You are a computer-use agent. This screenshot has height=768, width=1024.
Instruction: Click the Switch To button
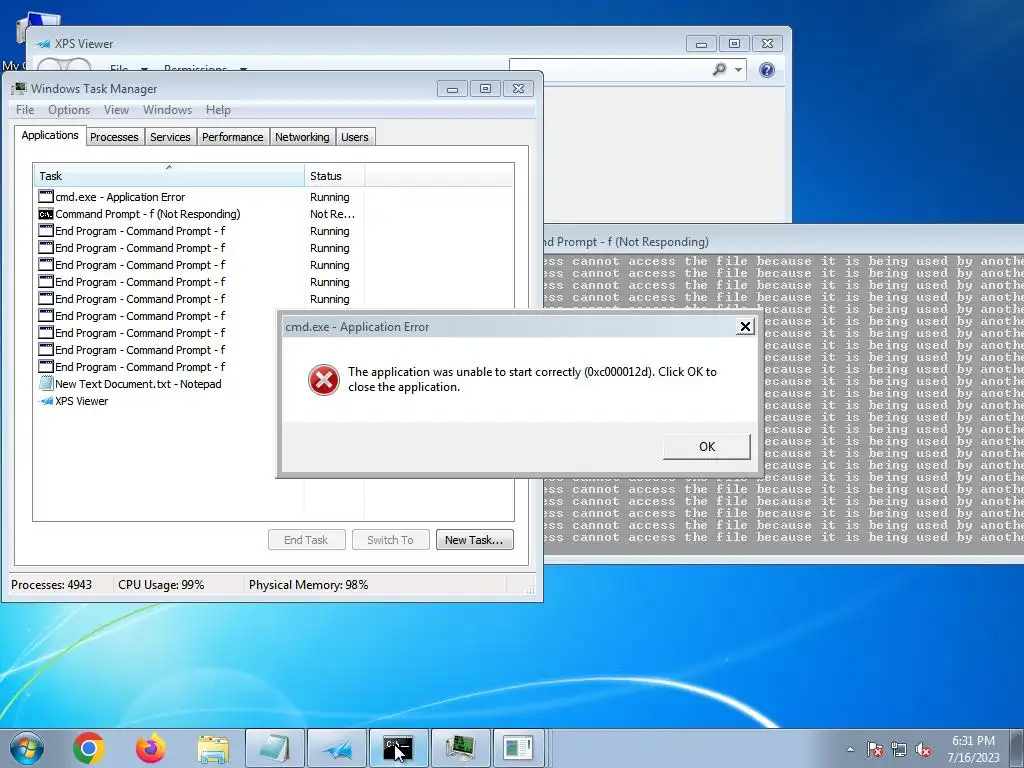point(391,540)
